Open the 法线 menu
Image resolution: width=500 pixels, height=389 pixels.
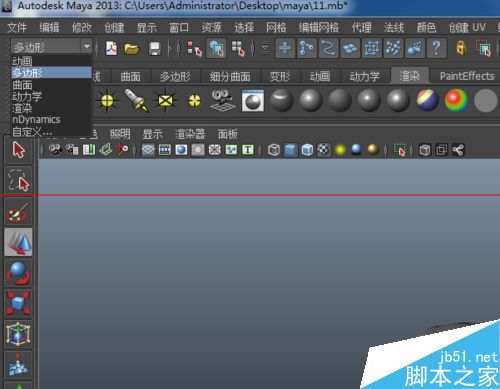pos(394,27)
